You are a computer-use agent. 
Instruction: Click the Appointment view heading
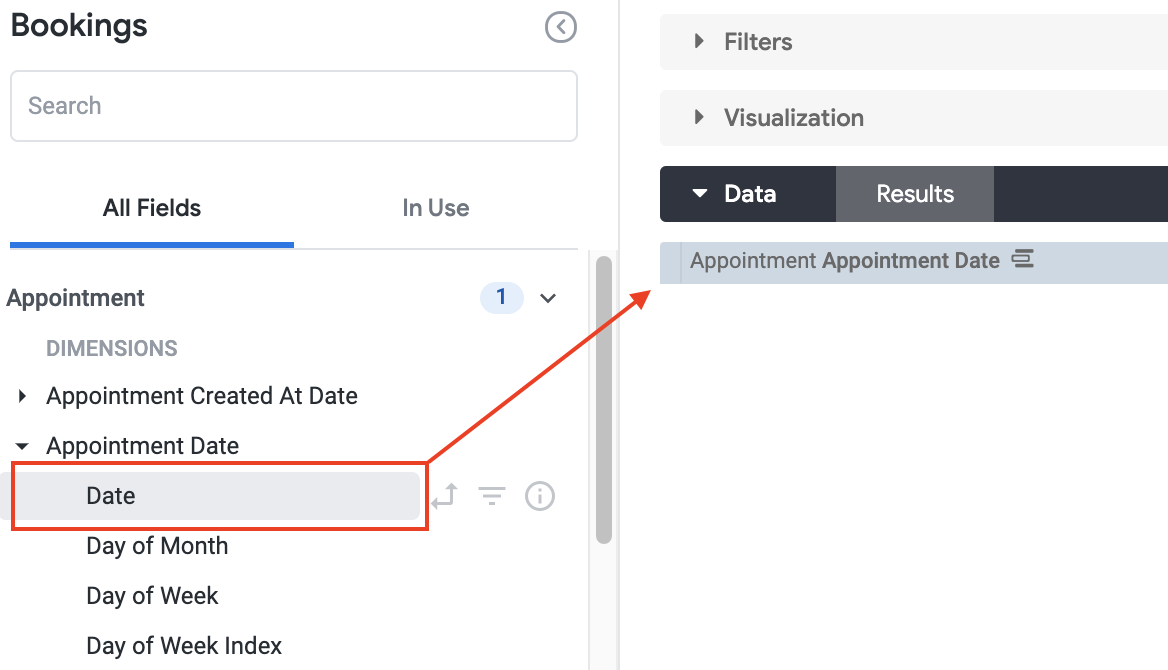pos(75,298)
